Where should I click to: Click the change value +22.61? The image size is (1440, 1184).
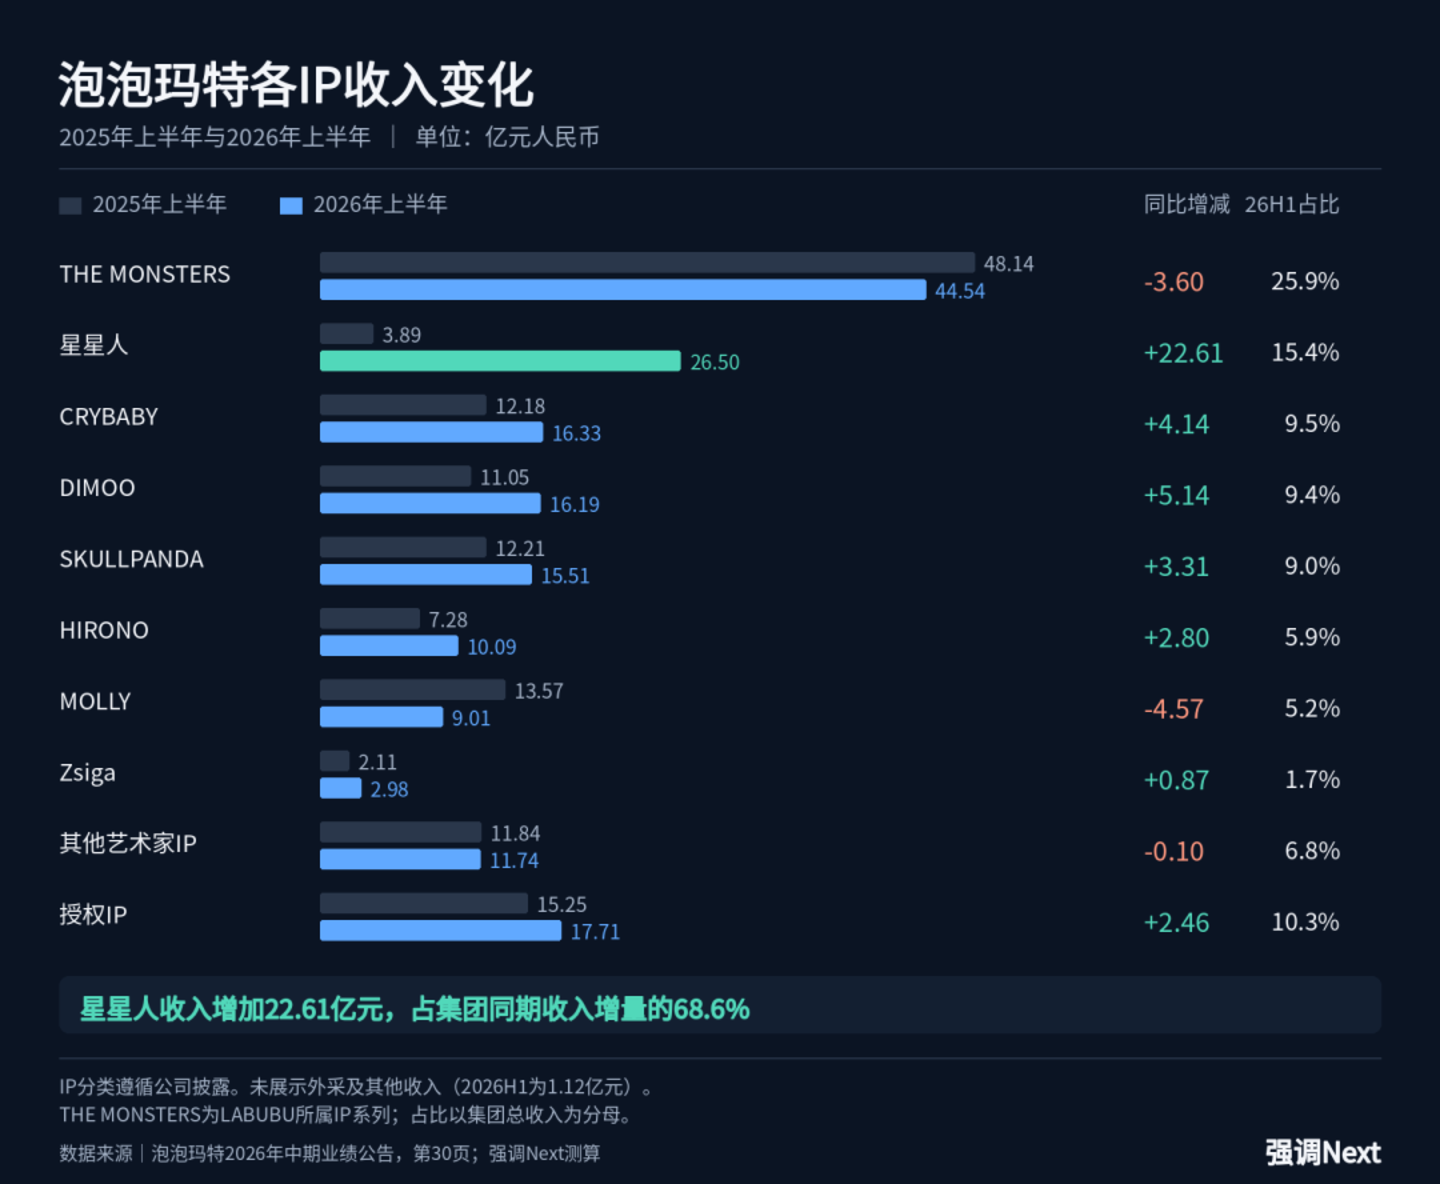tap(1184, 353)
